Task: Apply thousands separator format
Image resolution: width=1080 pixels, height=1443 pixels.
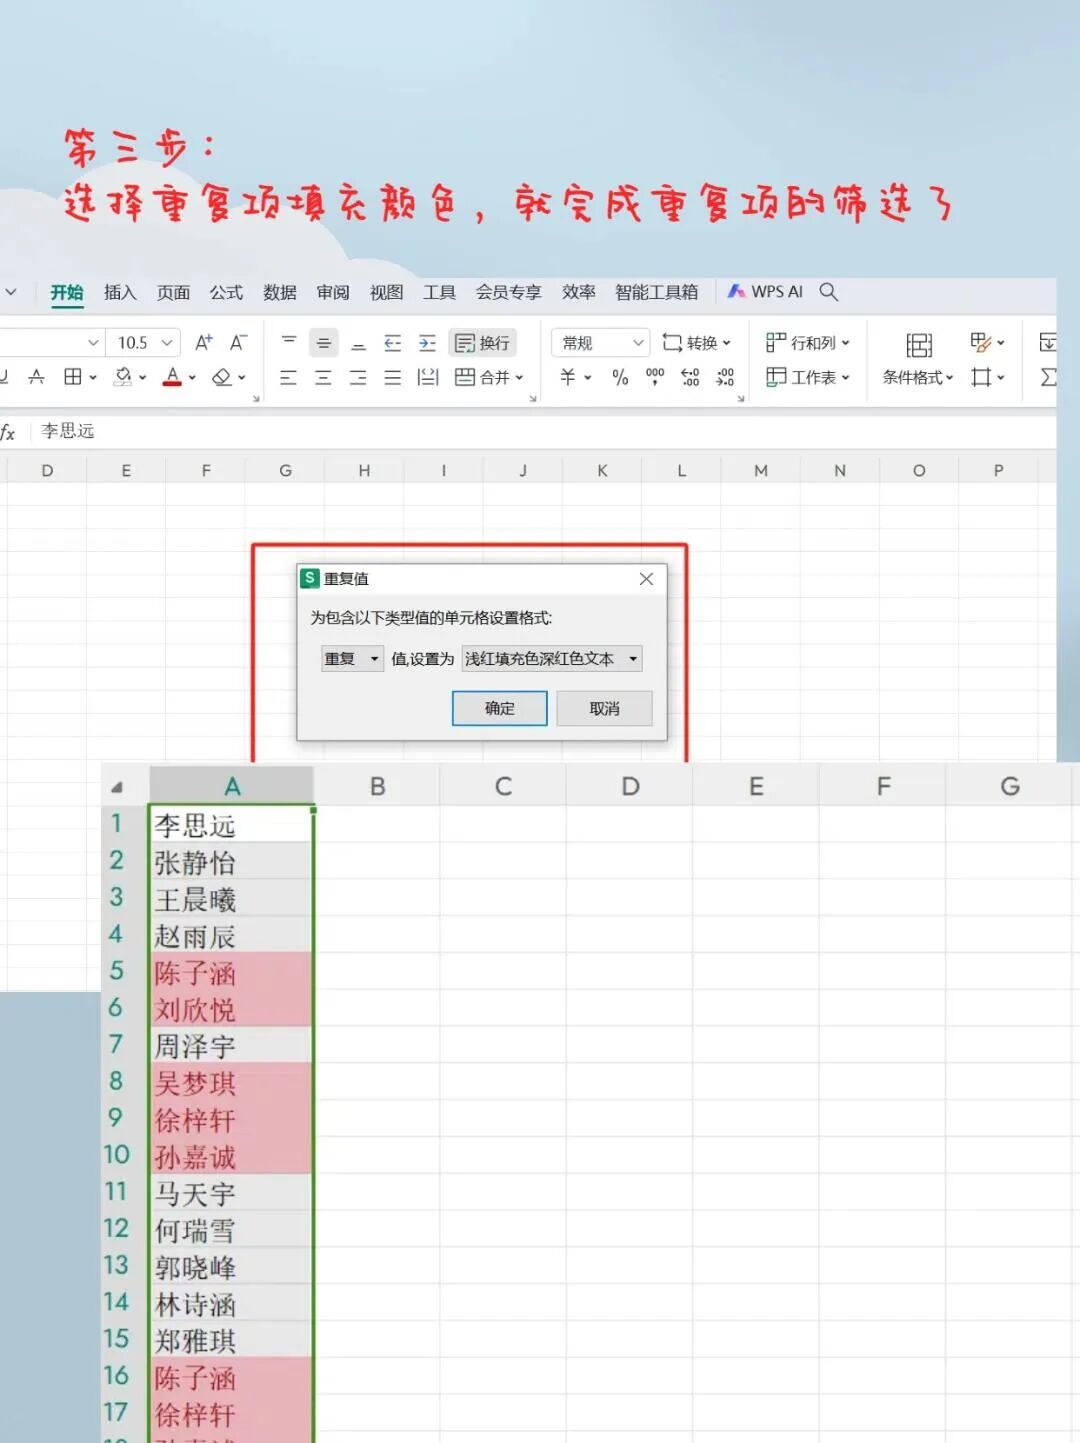Action: point(655,377)
